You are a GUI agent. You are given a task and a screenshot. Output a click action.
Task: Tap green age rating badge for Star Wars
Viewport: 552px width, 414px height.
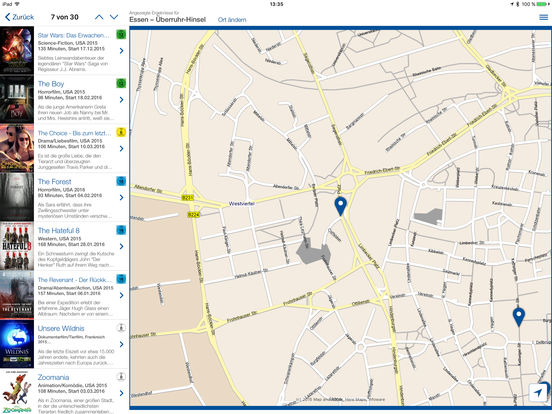121,34
